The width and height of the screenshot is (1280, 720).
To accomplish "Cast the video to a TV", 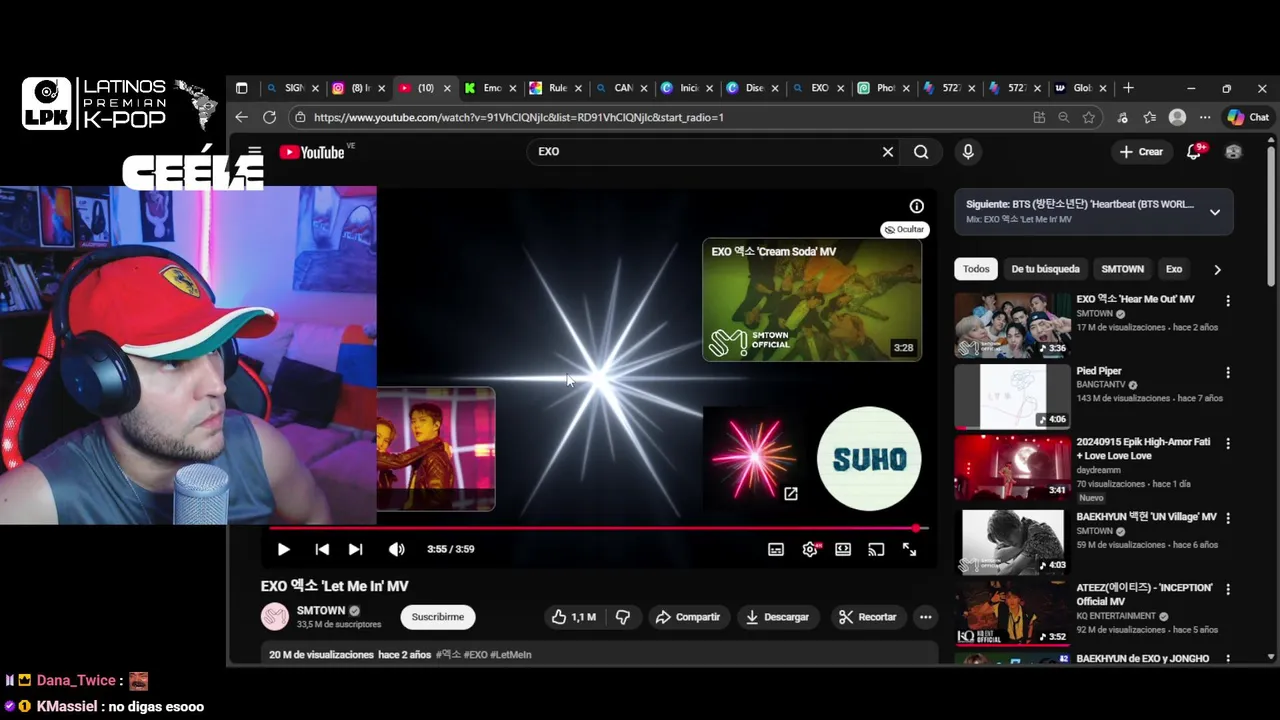I will (876, 549).
